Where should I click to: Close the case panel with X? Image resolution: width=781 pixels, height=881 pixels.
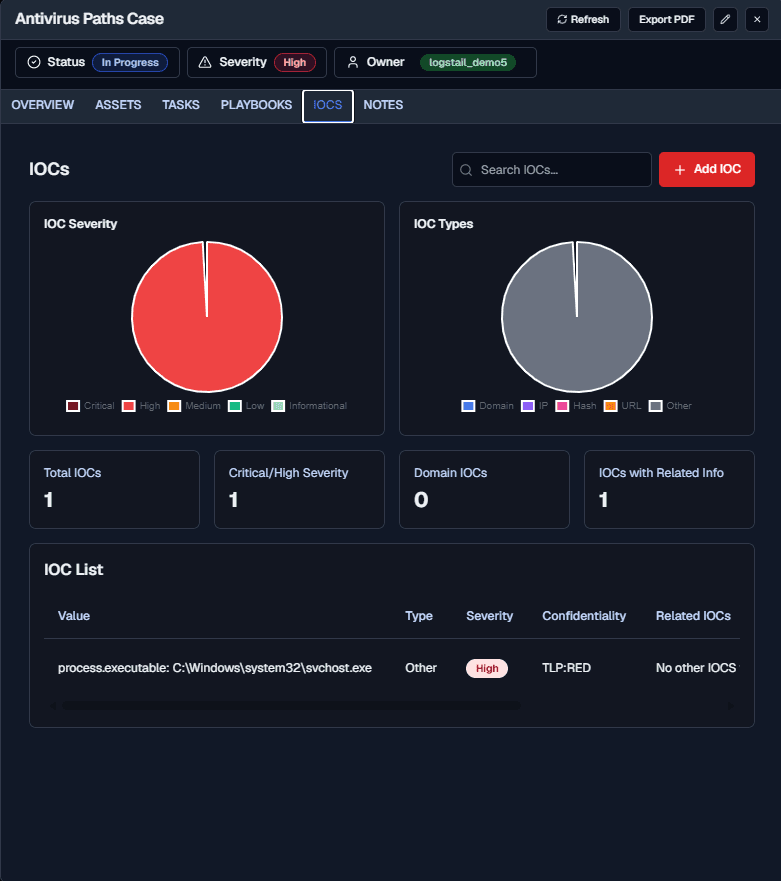[757, 20]
